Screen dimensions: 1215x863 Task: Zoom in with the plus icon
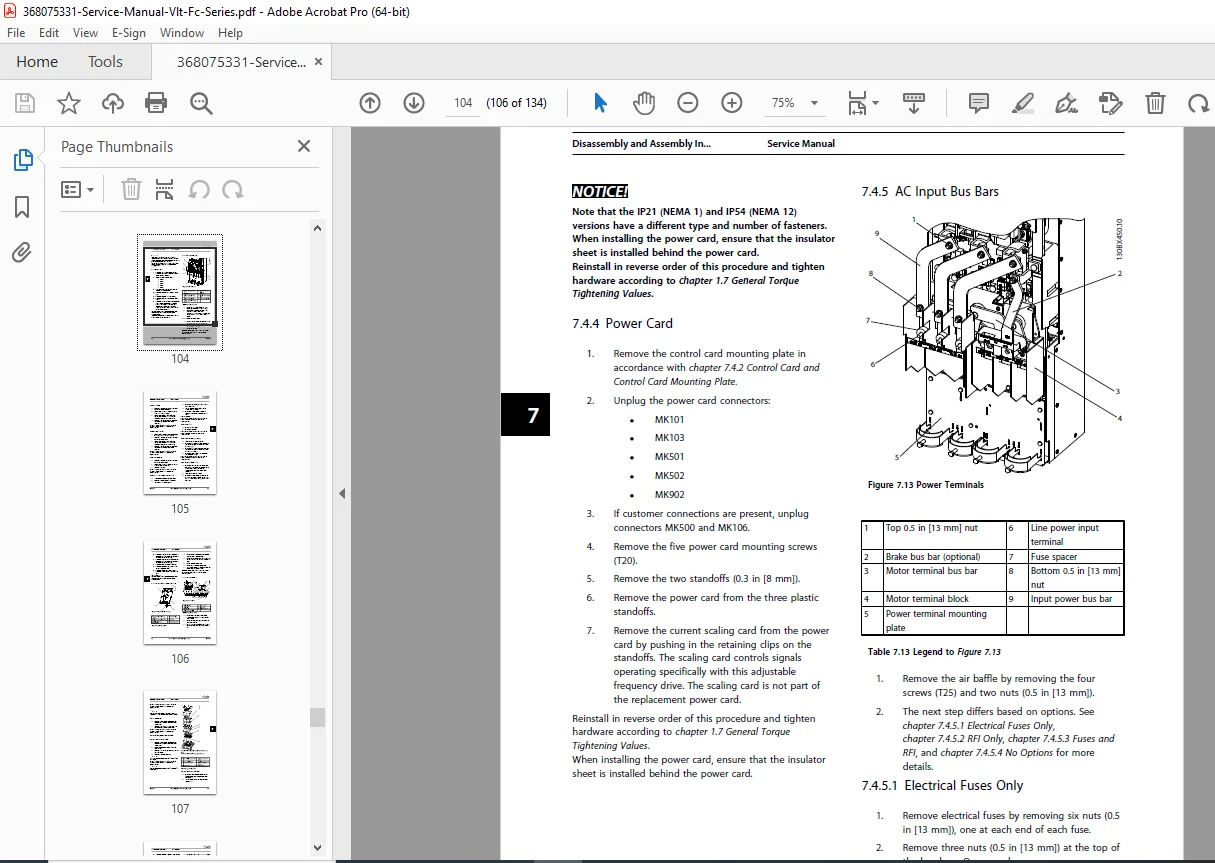point(731,103)
